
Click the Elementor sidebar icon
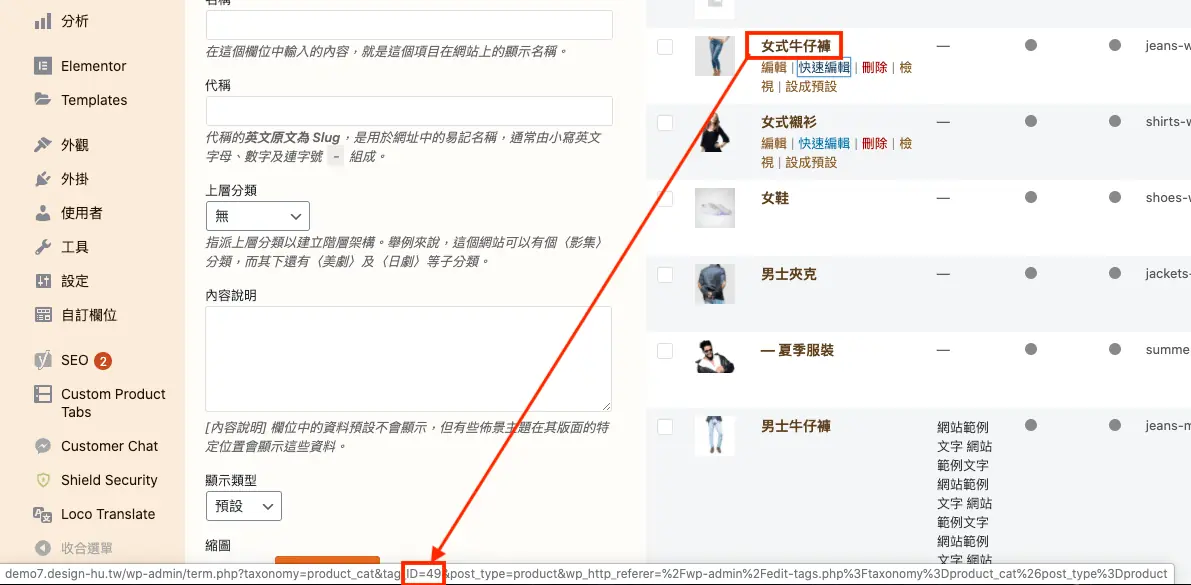coord(43,66)
